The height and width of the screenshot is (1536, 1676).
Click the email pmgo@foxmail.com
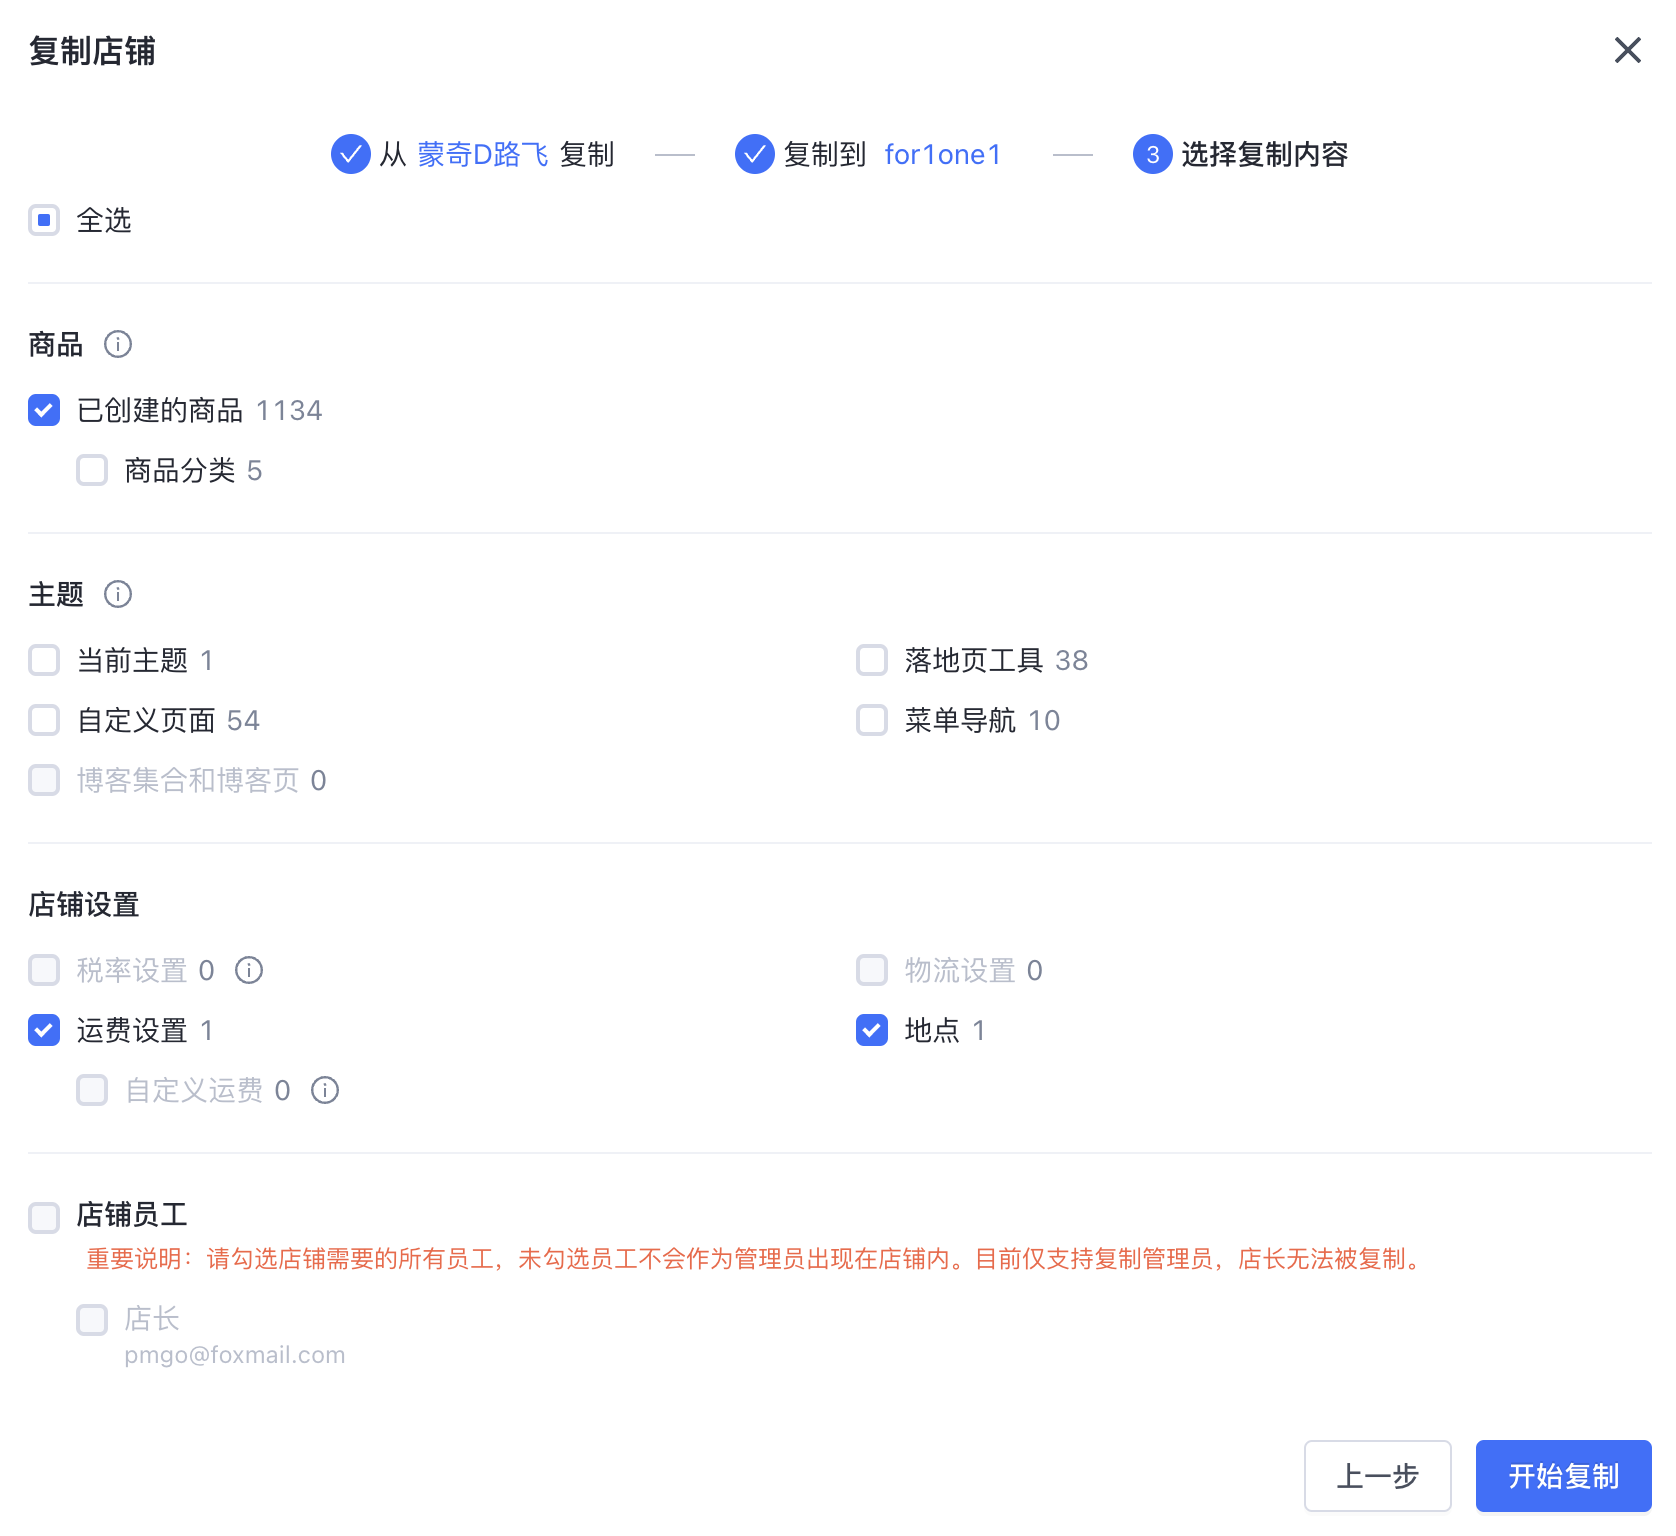235,1355
